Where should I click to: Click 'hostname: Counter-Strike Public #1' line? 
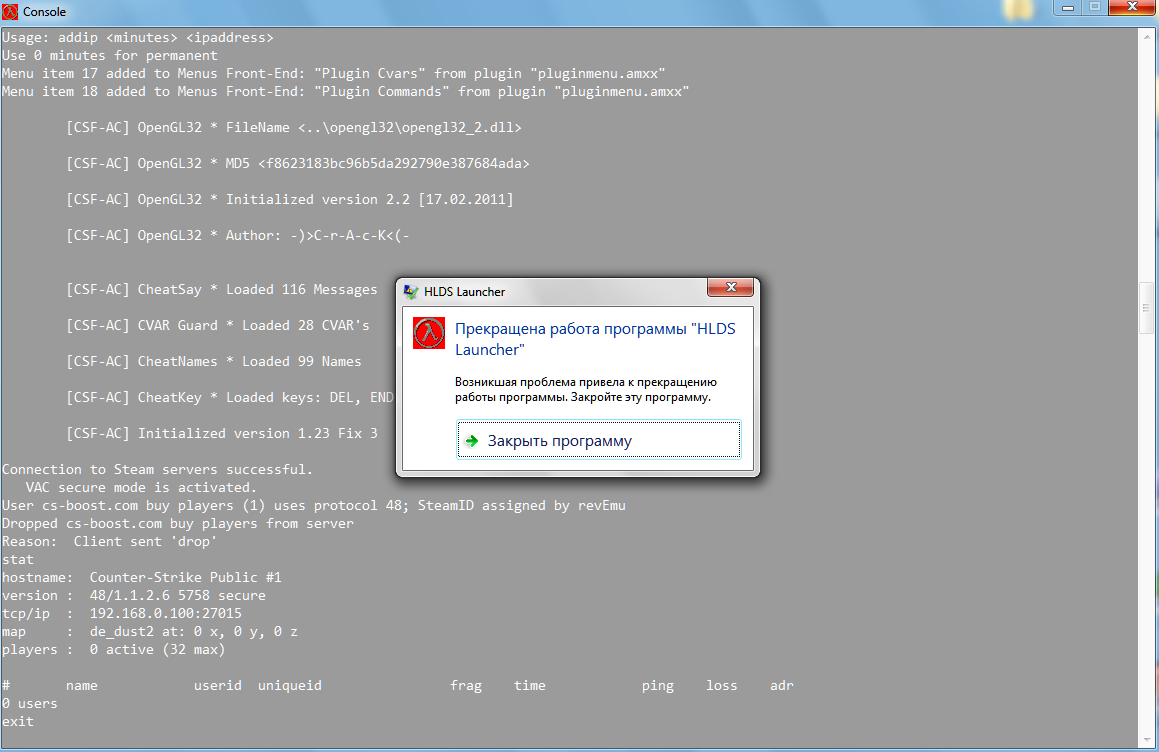coord(141,577)
